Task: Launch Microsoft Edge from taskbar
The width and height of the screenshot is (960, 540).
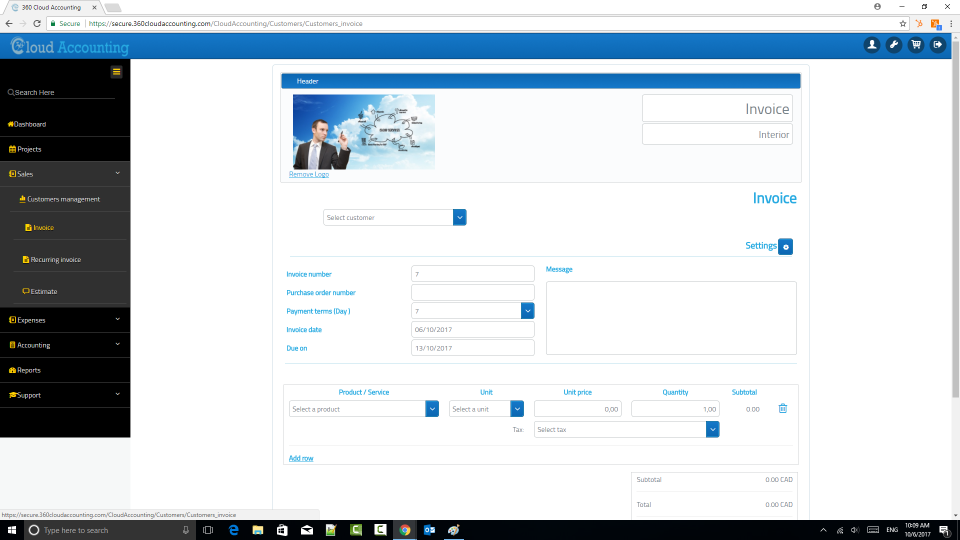Action: [x=233, y=530]
